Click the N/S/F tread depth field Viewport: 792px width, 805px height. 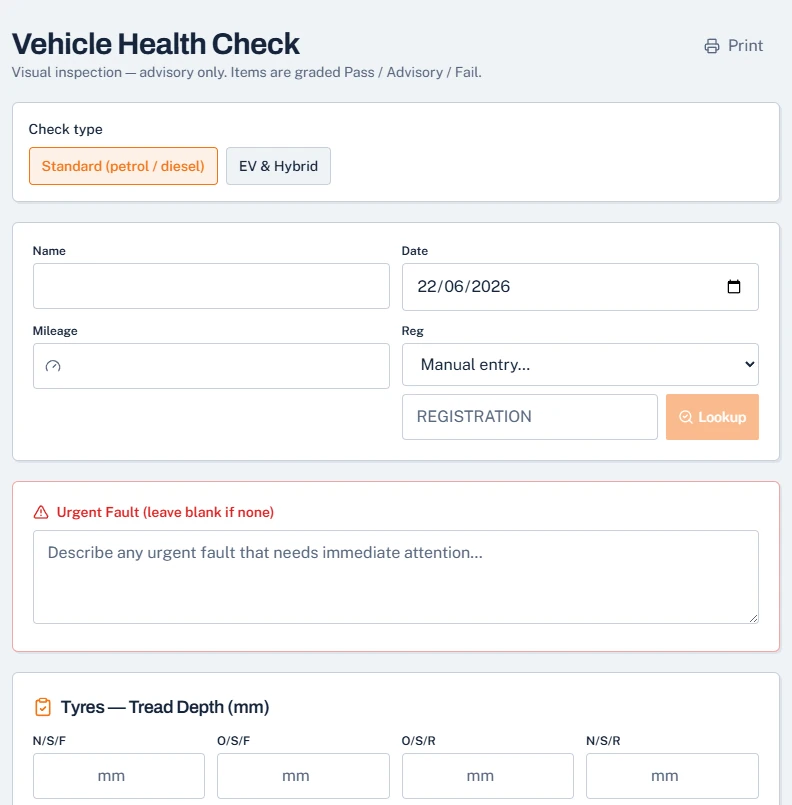(119, 776)
